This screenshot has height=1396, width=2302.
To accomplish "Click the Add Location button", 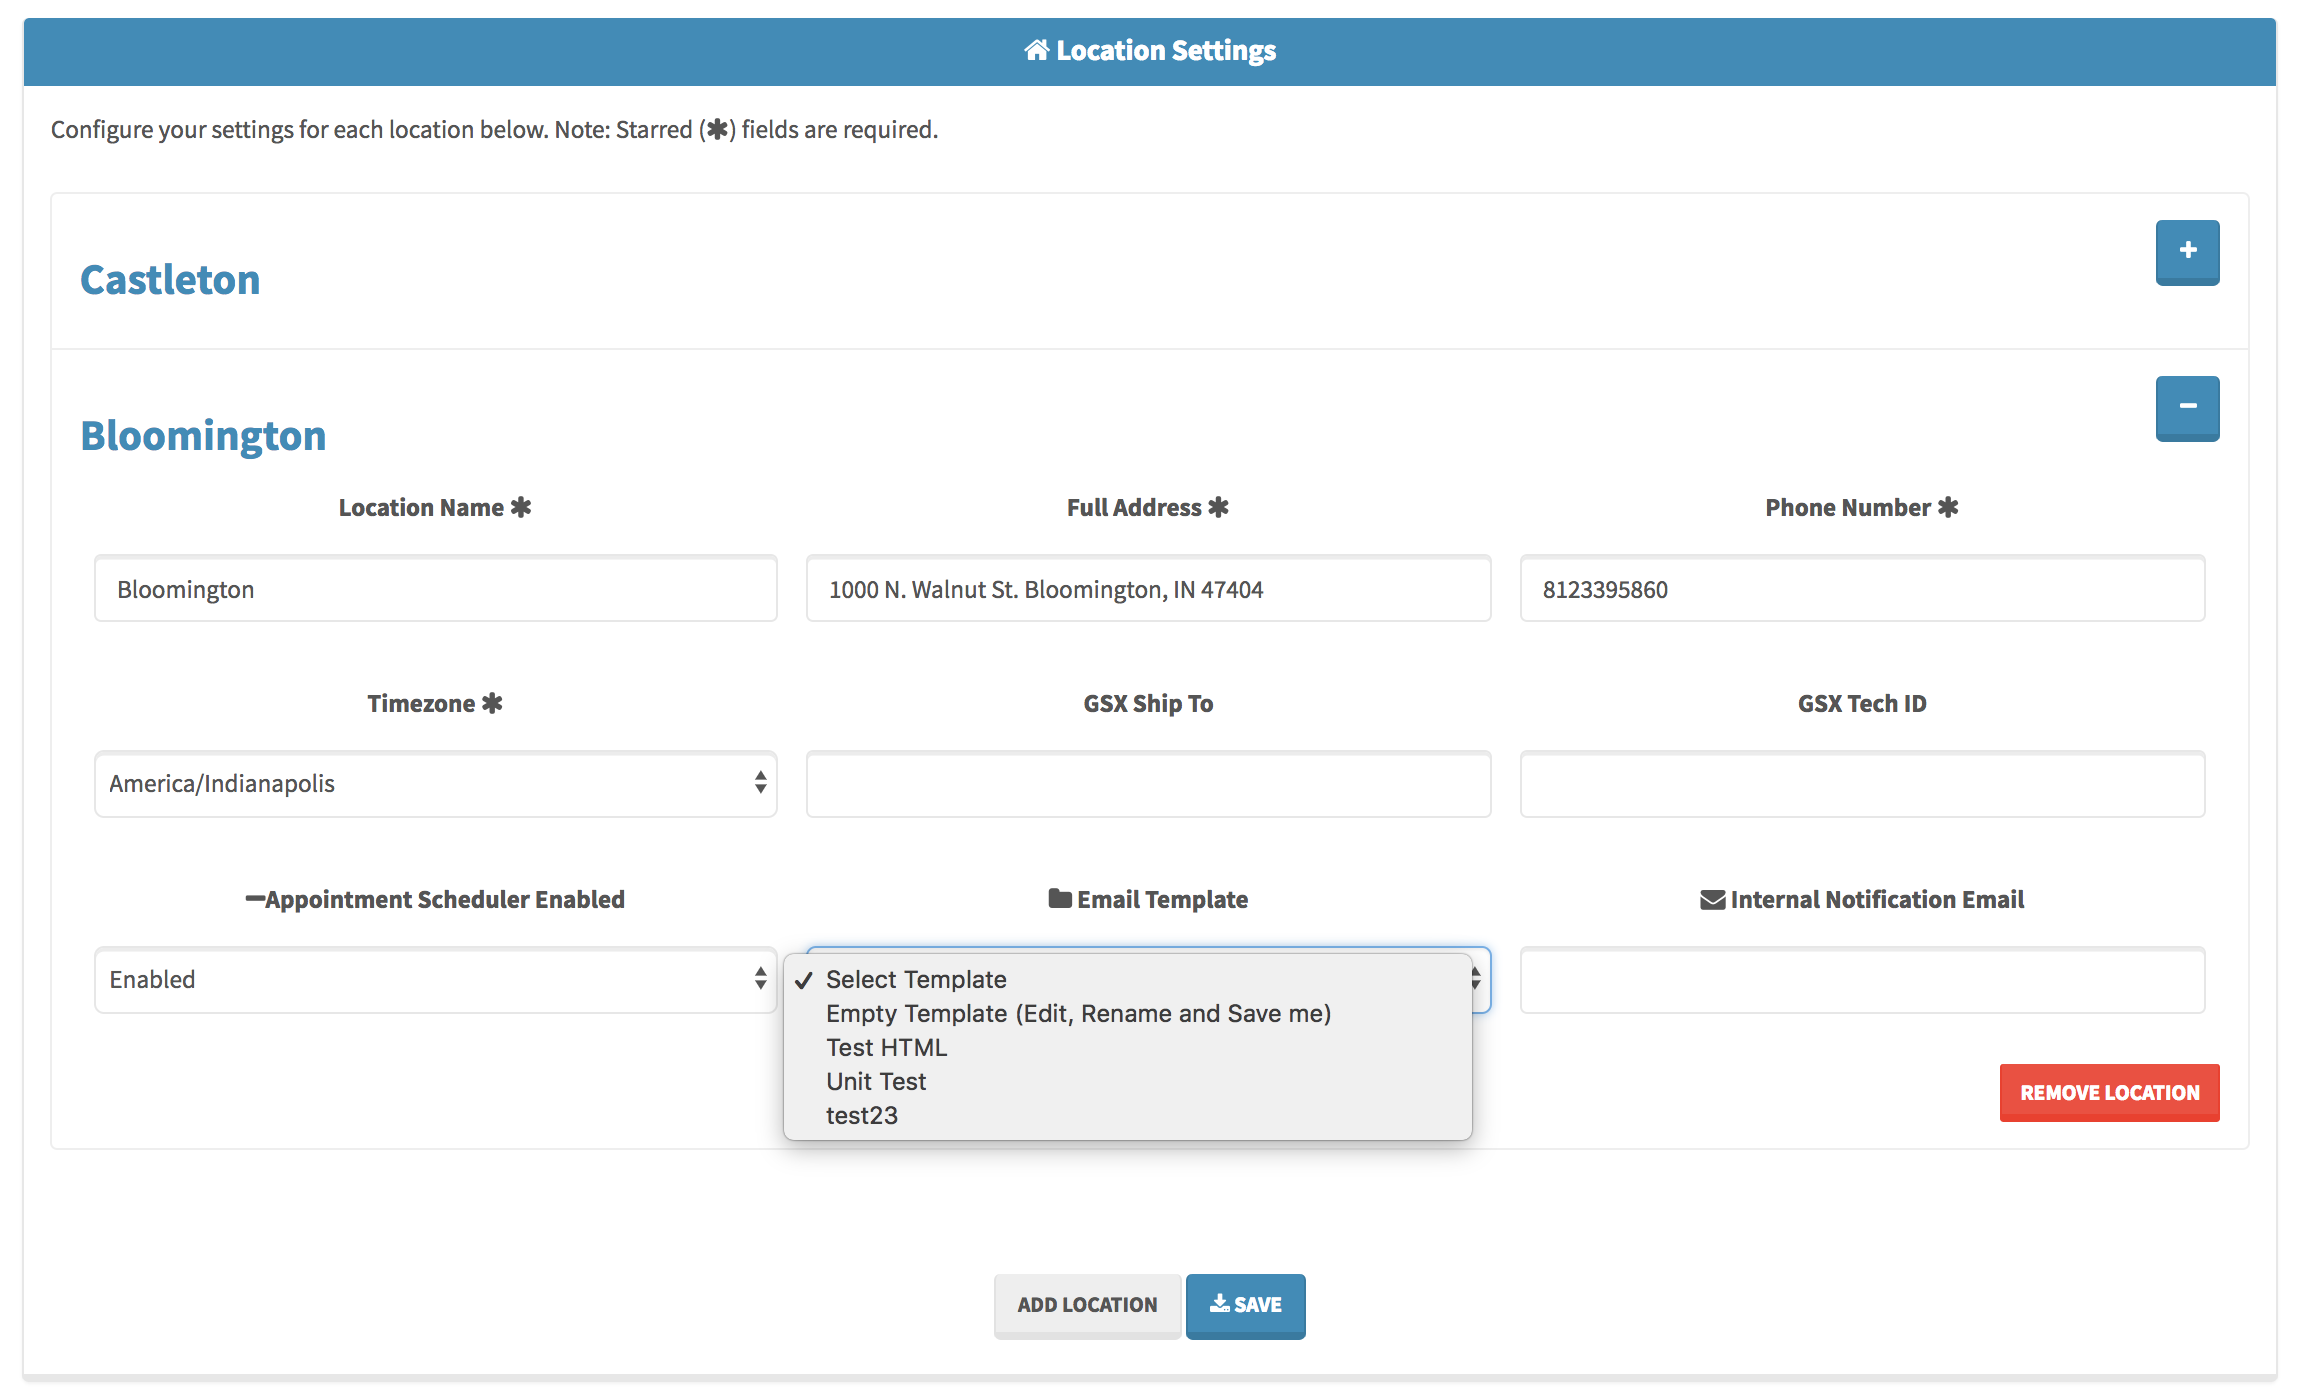I will point(1087,1305).
